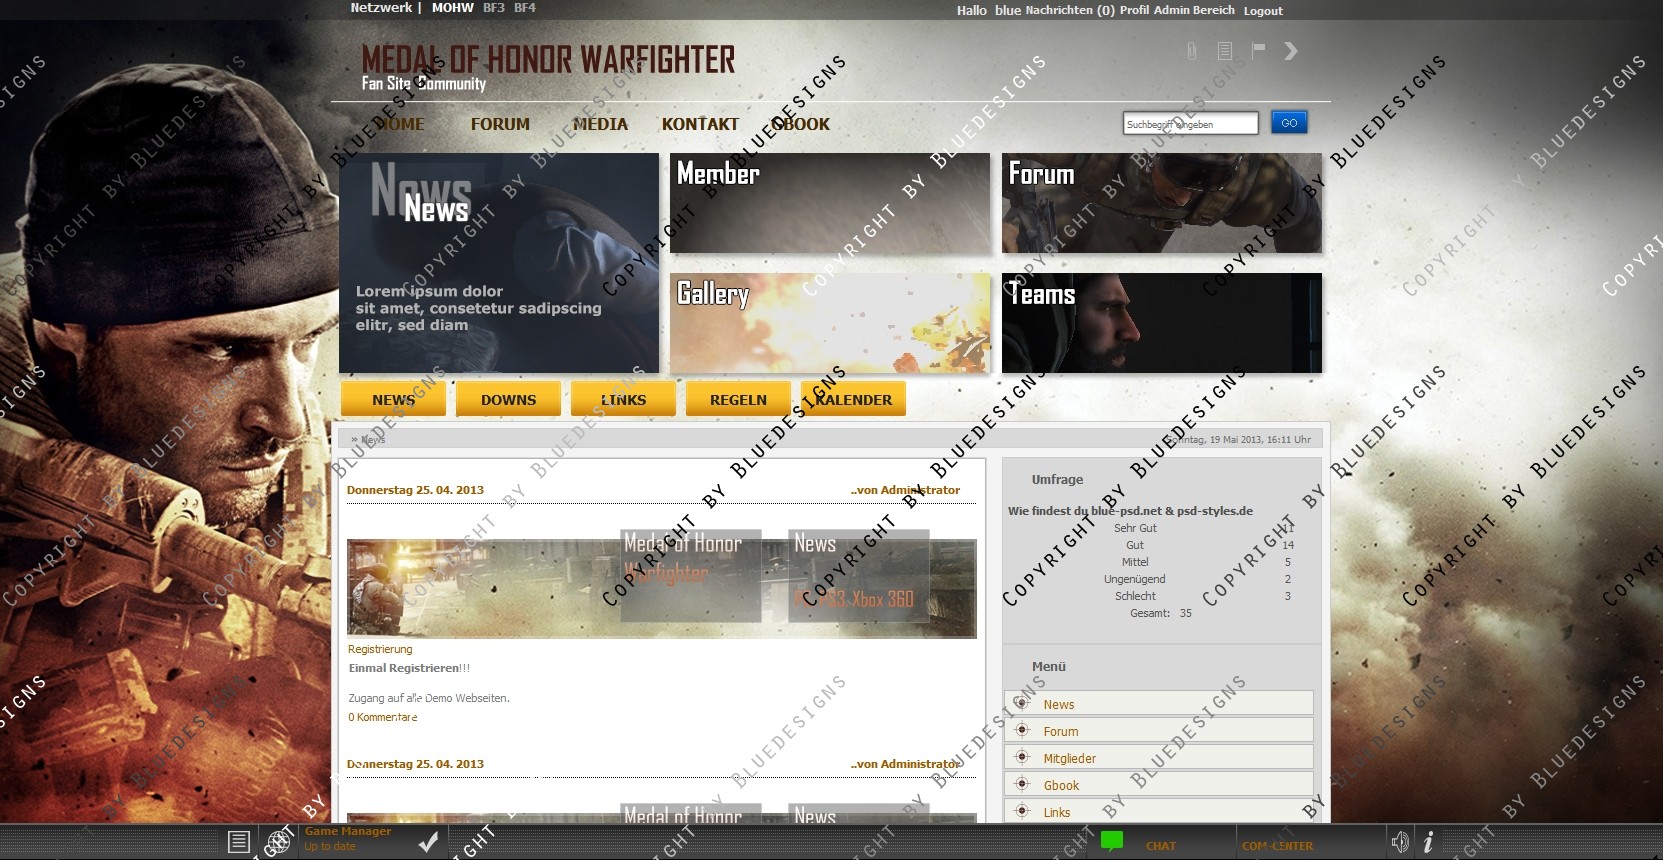Click the first news banner image

(661, 588)
